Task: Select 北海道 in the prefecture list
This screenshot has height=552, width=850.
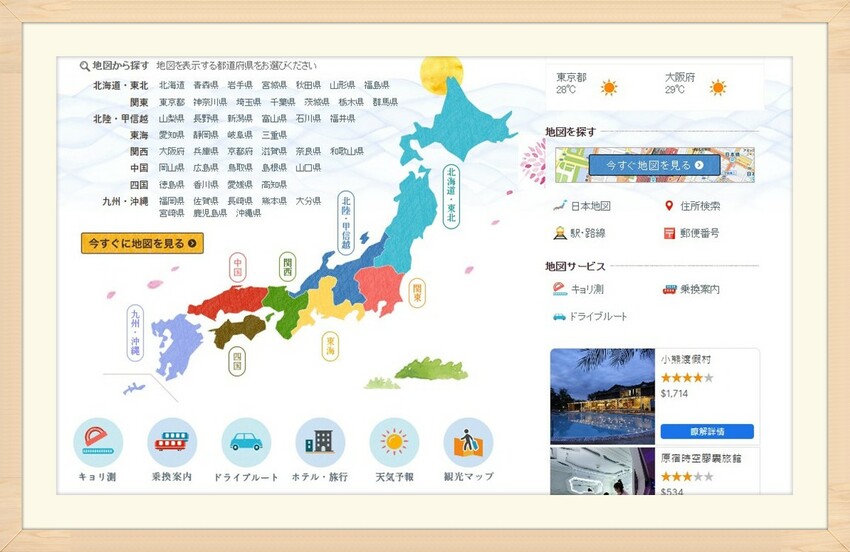Action: pyautogui.click(x=172, y=86)
